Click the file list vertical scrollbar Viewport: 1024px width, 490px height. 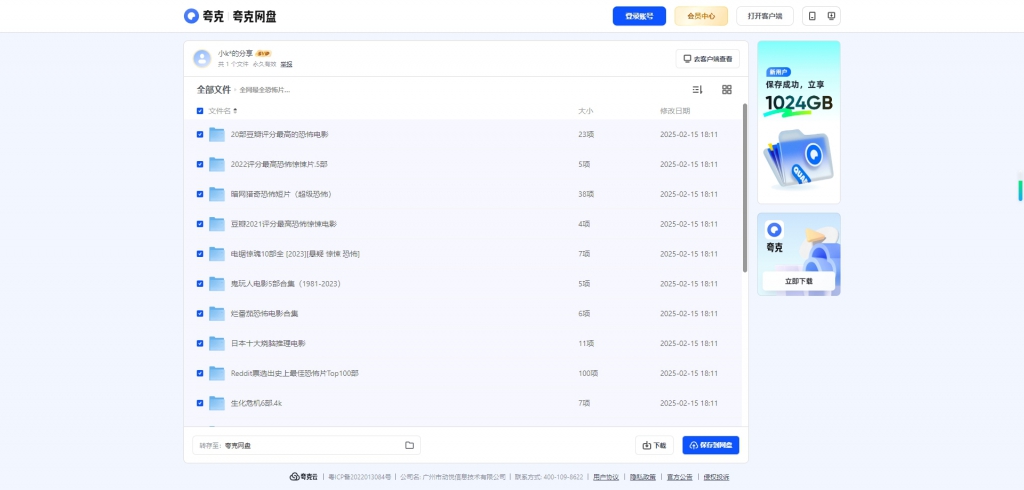click(x=744, y=188)
